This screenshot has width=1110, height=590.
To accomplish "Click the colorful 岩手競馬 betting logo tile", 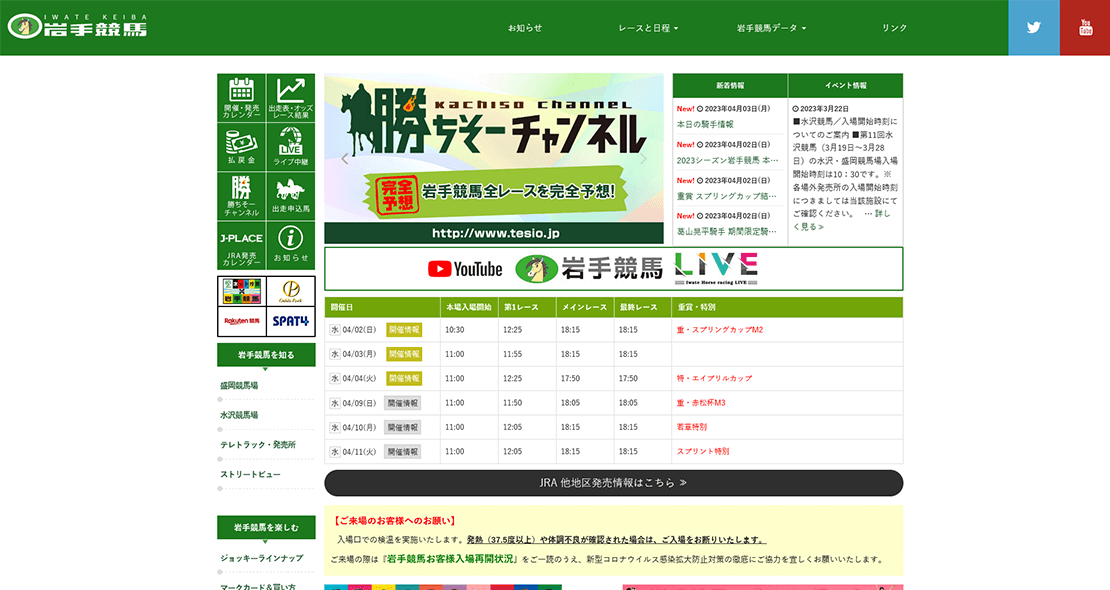I will pos(242,291).
